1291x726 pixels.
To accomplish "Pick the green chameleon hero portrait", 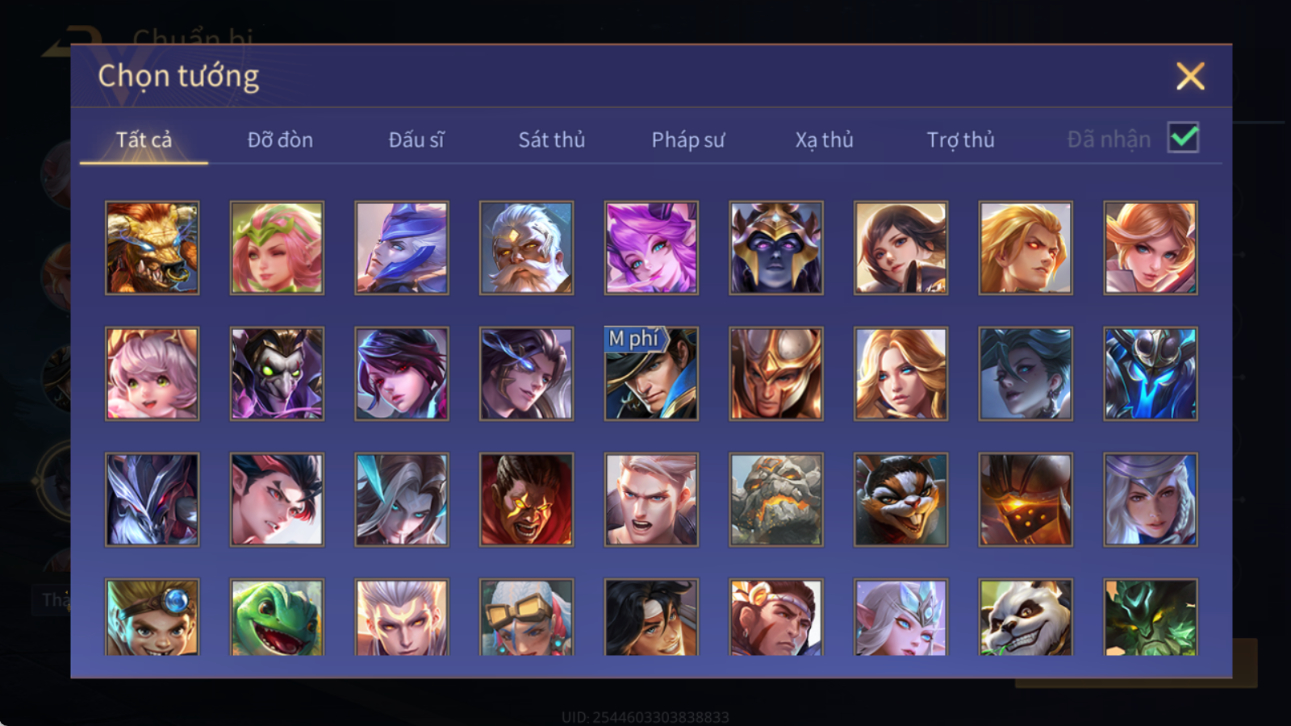I will 277,617.
